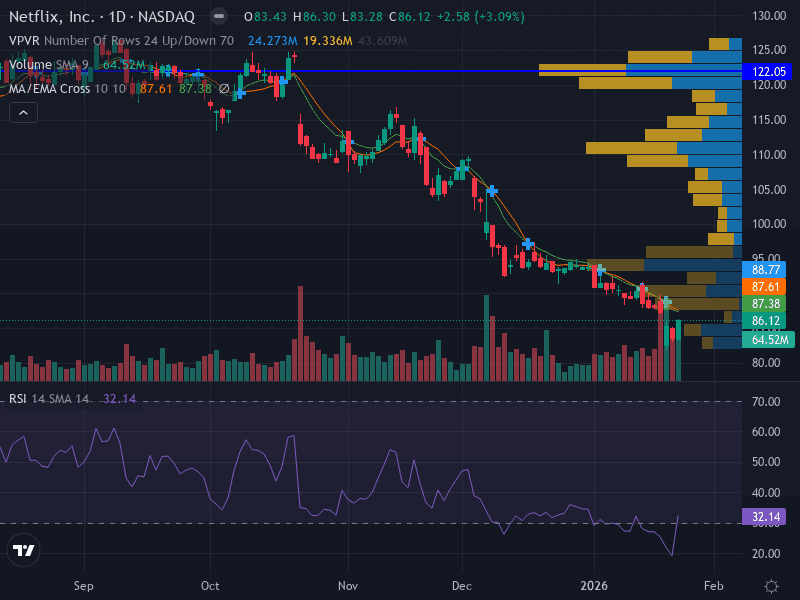Collapse the indicator legend with chevron button
The height and width of the screenshot is (600, 800).
click(x=23, y=113)
